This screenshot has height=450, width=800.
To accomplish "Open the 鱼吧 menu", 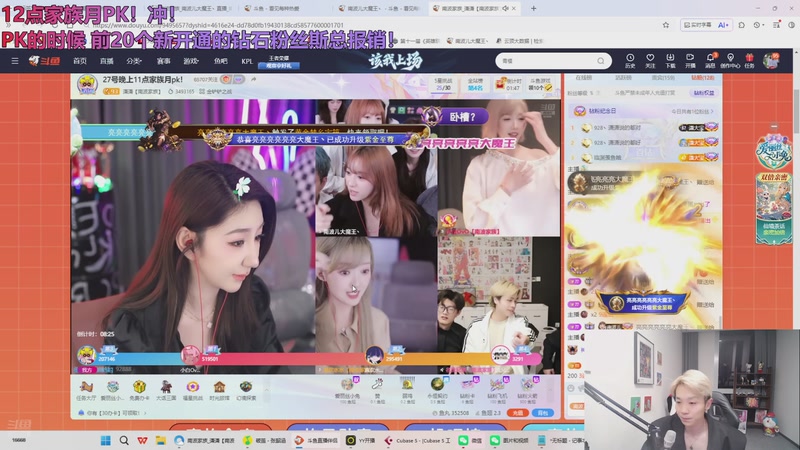I will pyautogui.click(x=220, y=61).
